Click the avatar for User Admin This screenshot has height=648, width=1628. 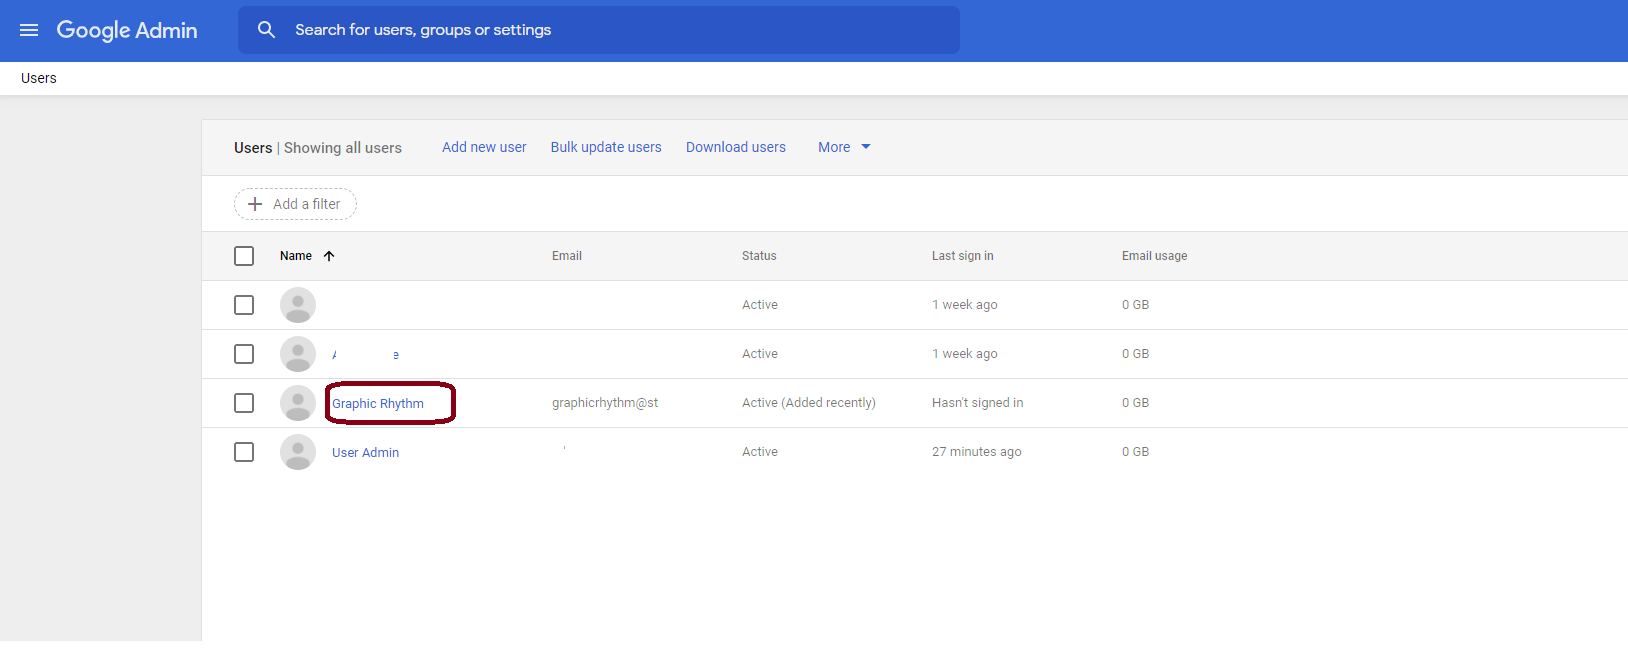298,452
